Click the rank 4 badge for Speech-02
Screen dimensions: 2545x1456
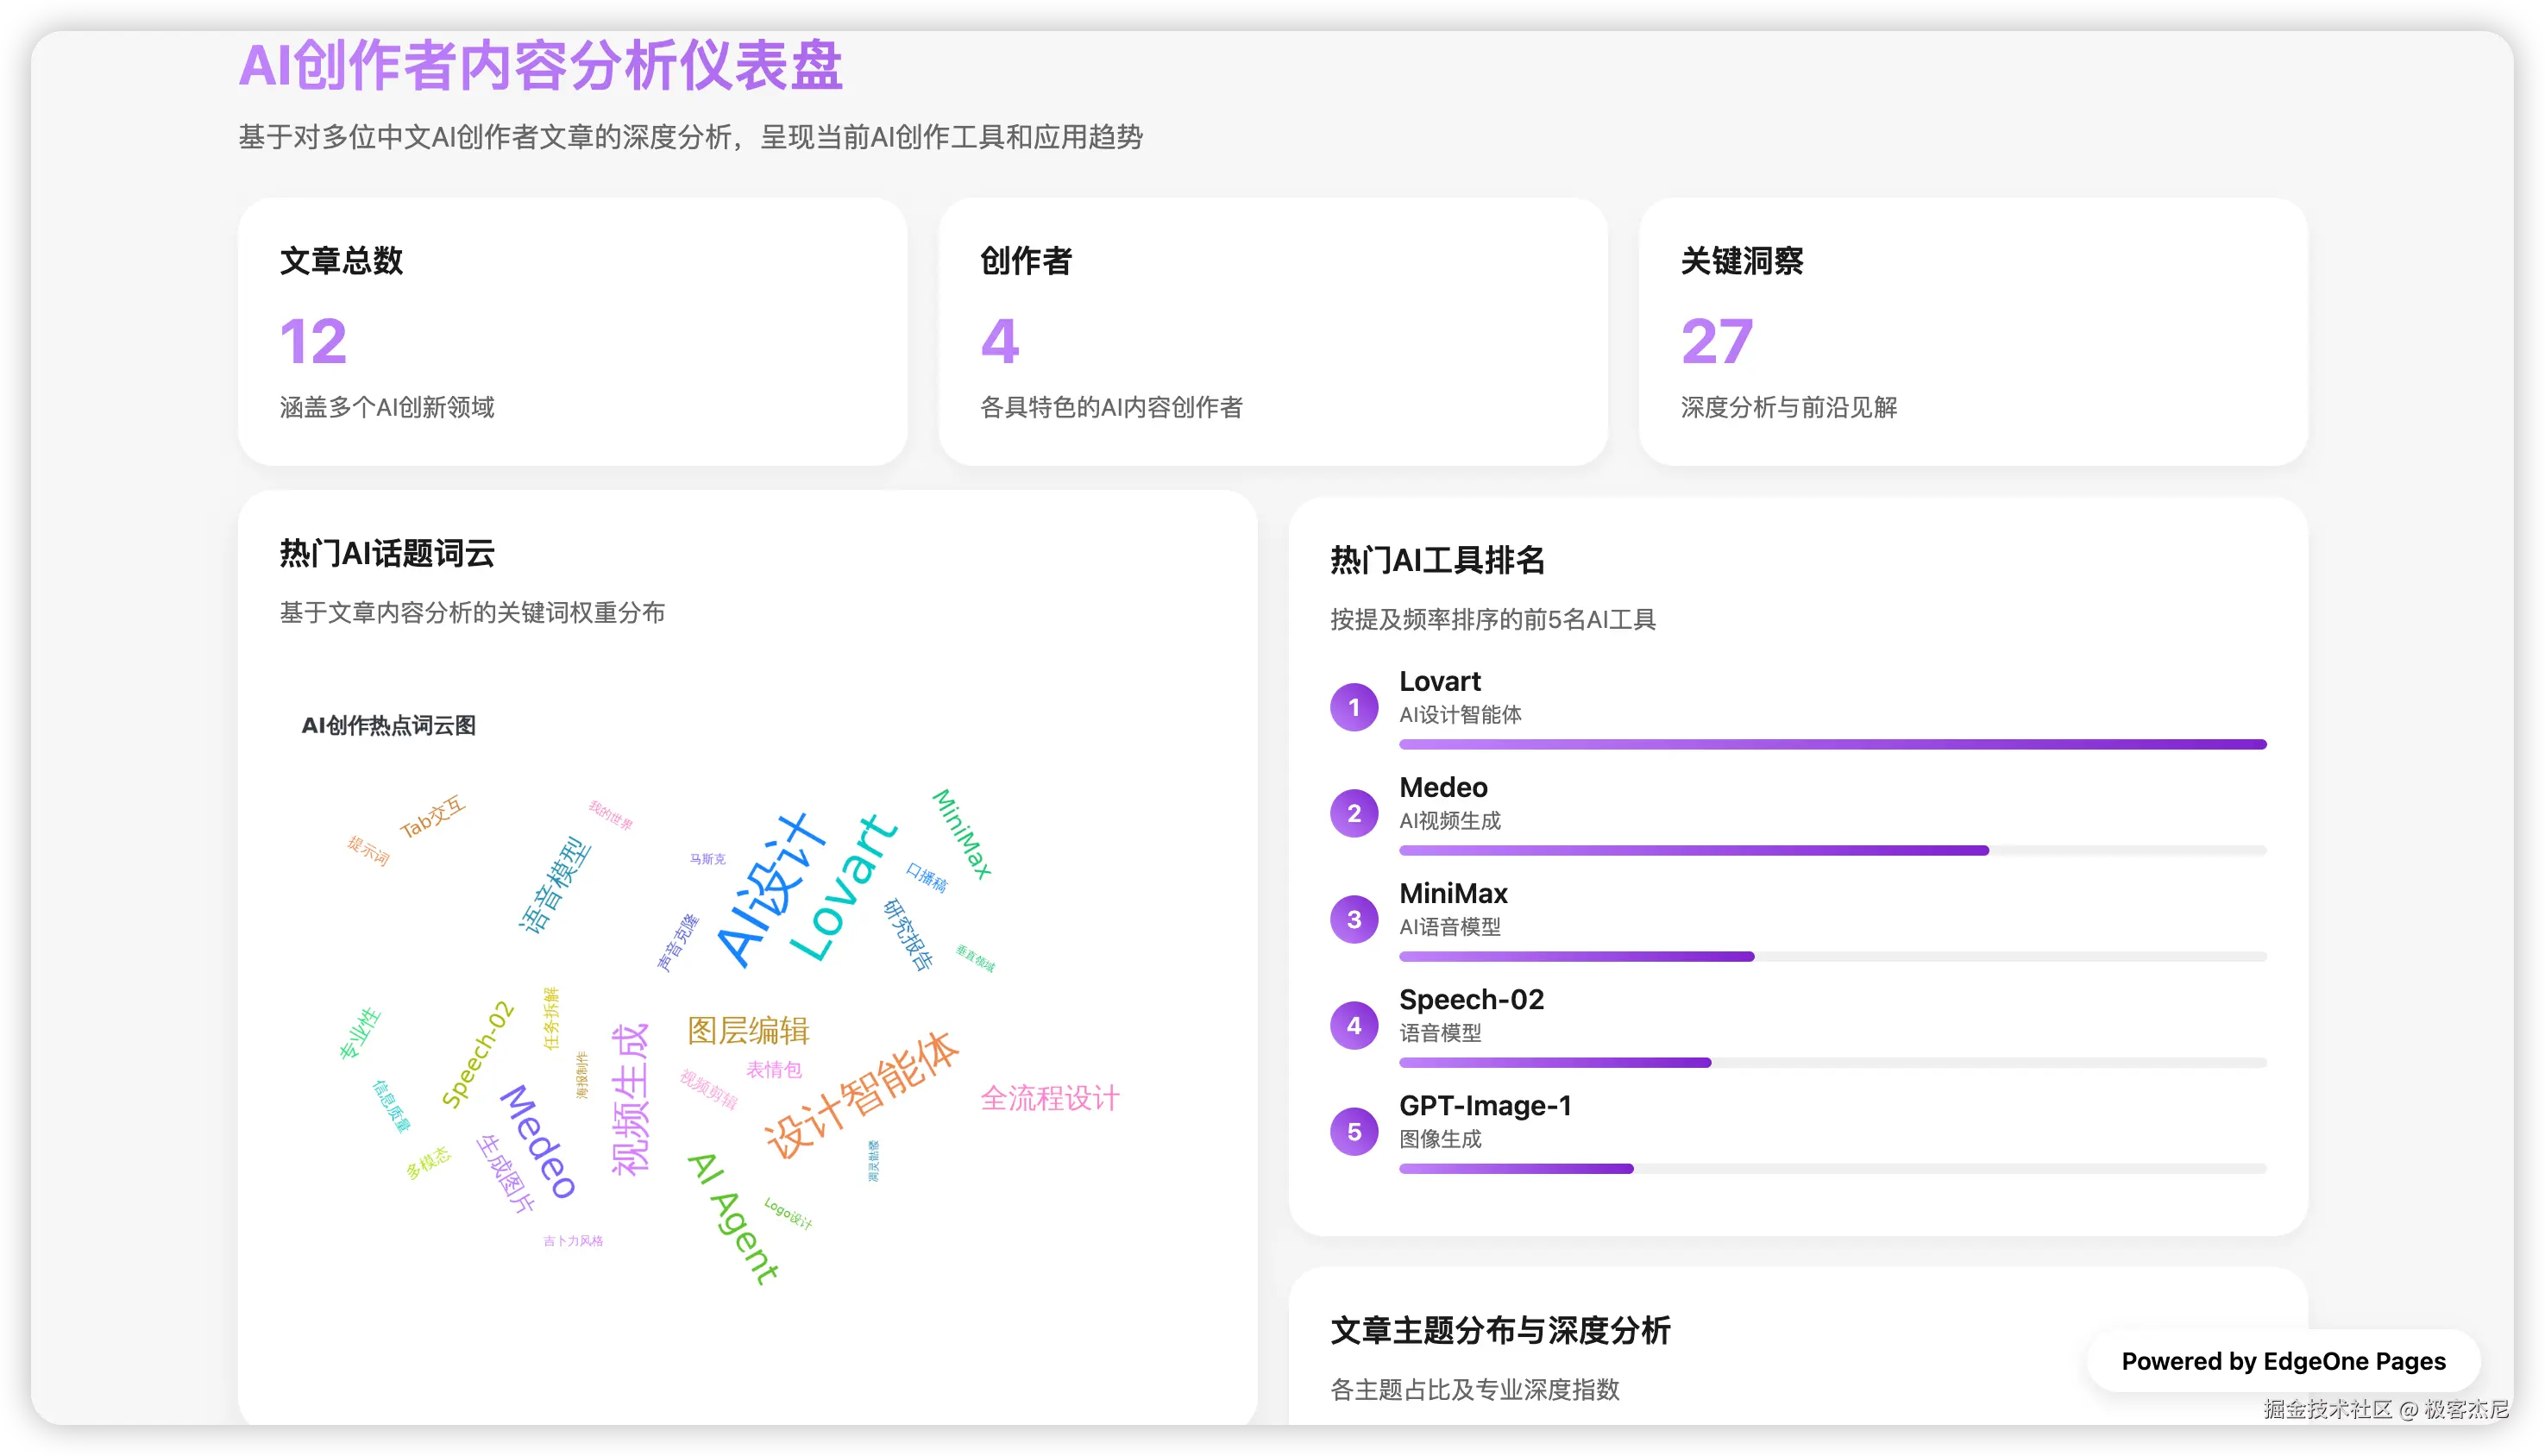tap(1354, 1025)
